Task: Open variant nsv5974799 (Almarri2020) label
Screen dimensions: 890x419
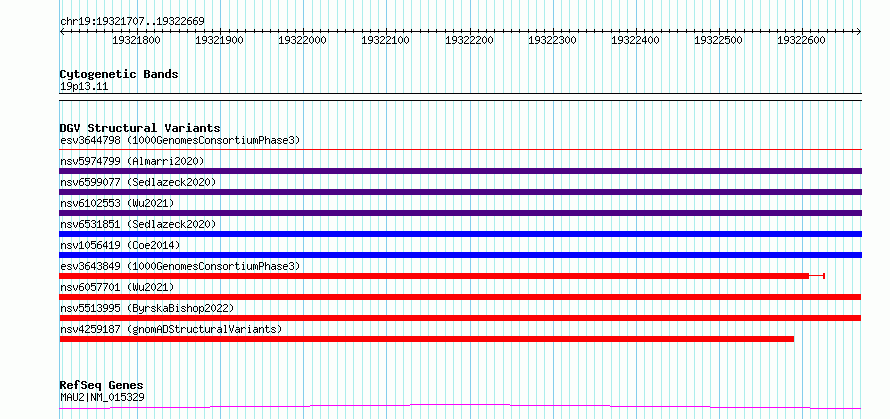Action: [x=132, y=161]
